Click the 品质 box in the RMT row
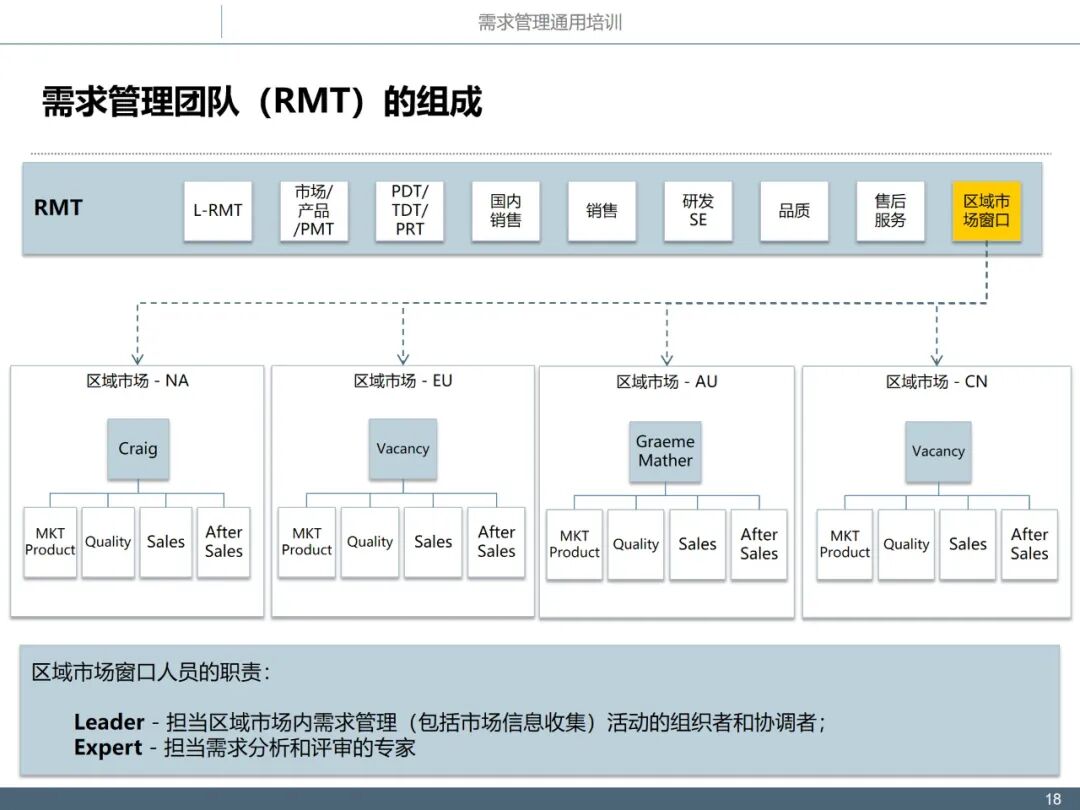Image resolution: width=1080 pixels, height=810 pixels. [794, 211]
